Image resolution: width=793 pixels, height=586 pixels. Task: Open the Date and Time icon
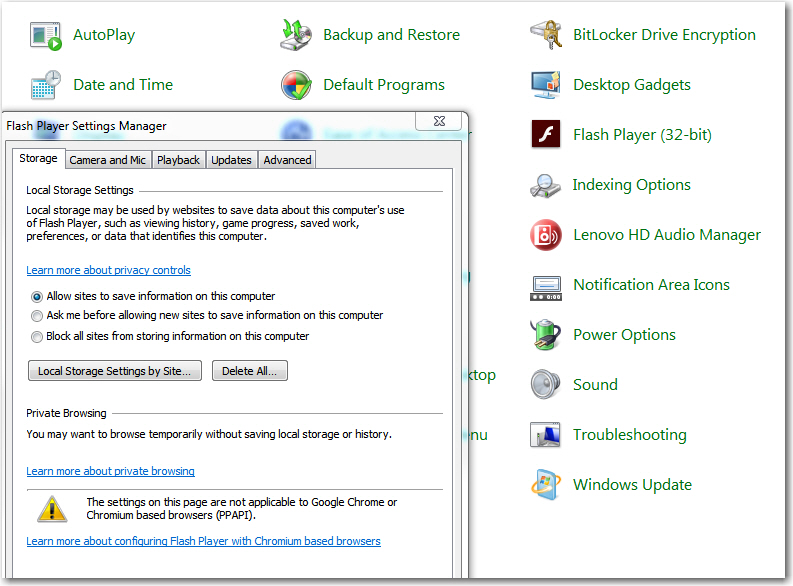pos(46,85)
